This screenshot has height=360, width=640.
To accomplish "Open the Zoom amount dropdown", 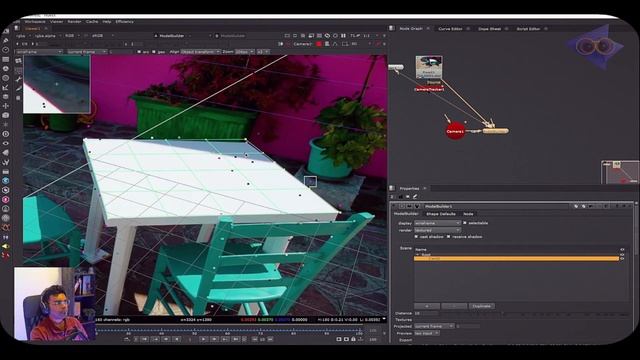I will [244, 52].
